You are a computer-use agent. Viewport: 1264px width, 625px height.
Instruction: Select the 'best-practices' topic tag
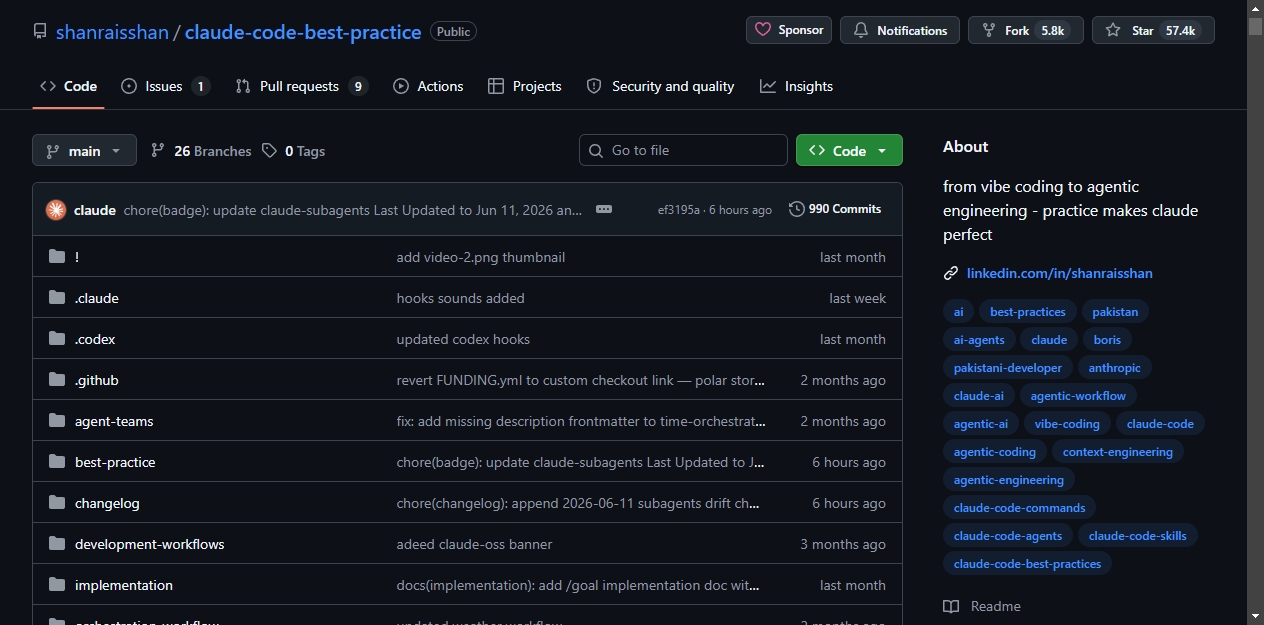(x=1028, y=312)
